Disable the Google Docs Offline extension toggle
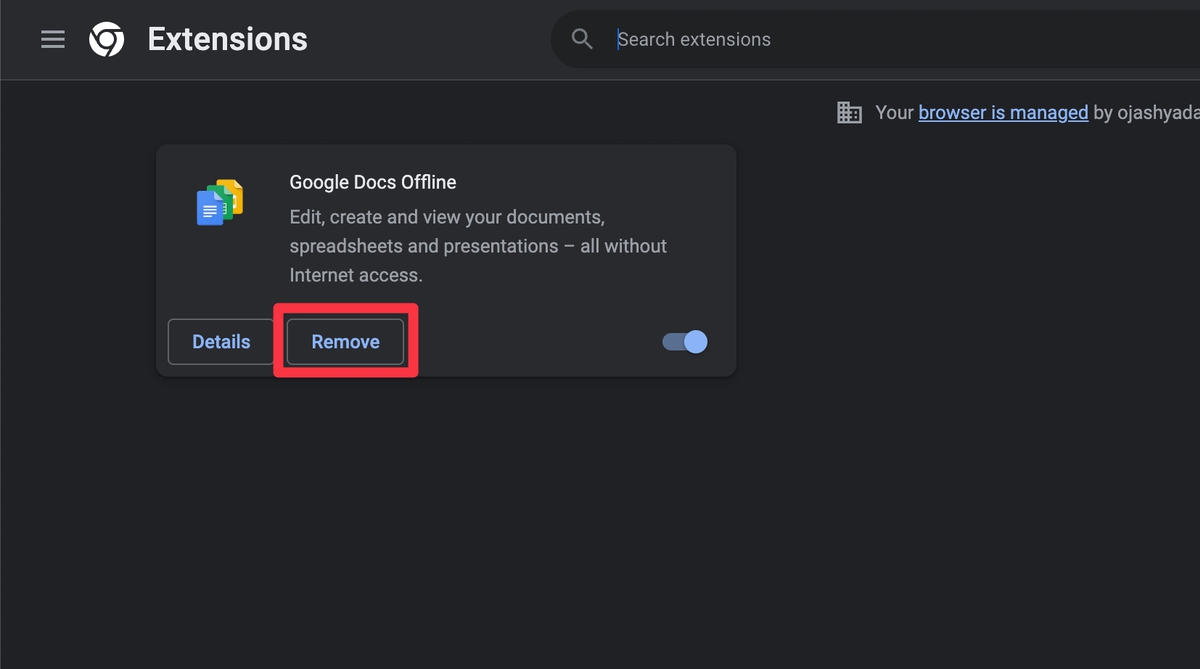 click(x=685, y=342)
